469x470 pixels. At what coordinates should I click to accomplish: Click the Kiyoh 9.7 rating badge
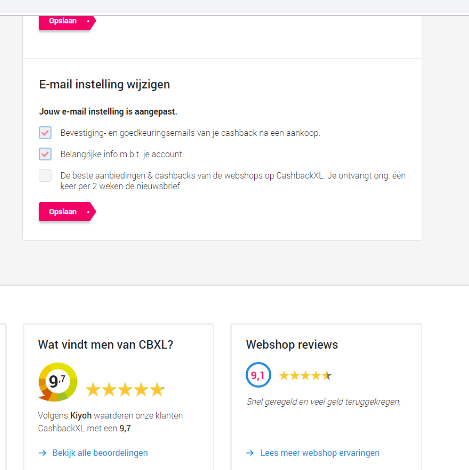click(x=58, y=382)
